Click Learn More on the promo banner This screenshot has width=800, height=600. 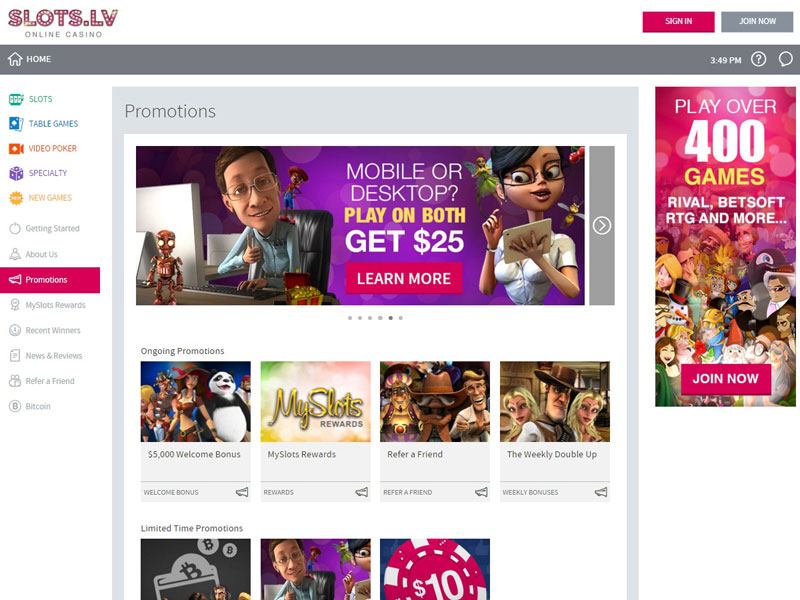404,278
